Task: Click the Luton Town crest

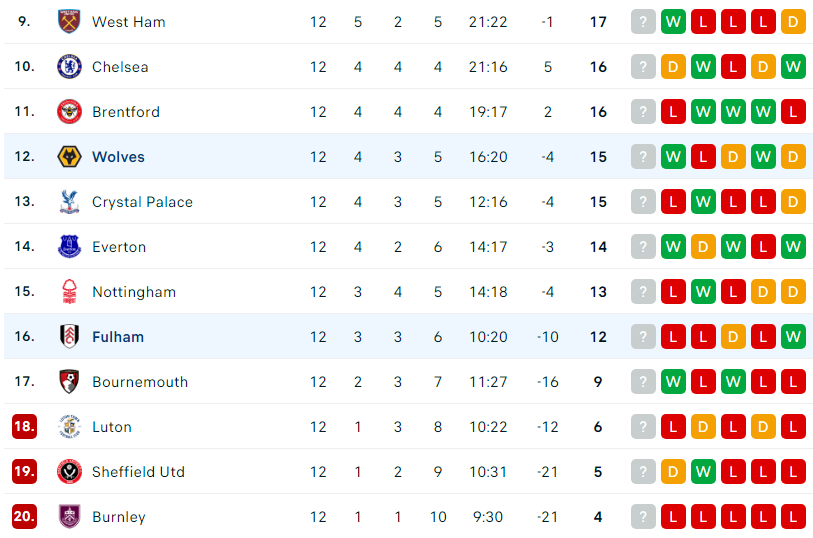Action: coord(69,427)
